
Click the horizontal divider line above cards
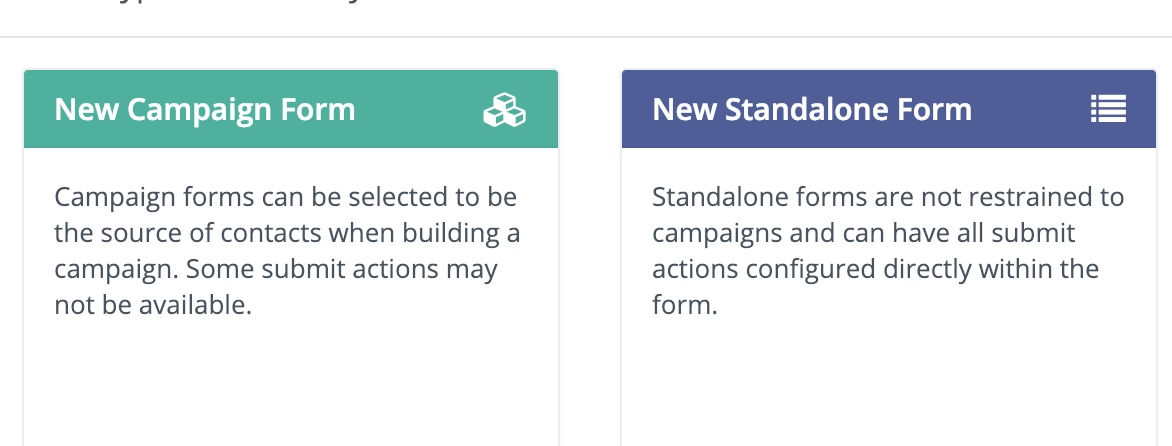(x=586, y=37)
